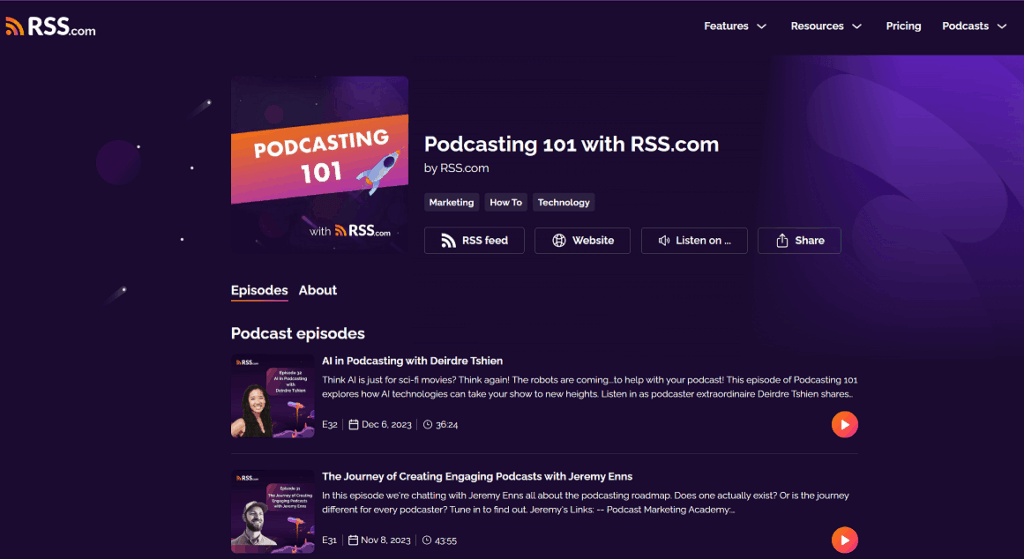1024x559 pixels.
Task: Click the AI in Podcasting episode thumbnail
Action: pos(273,396)
